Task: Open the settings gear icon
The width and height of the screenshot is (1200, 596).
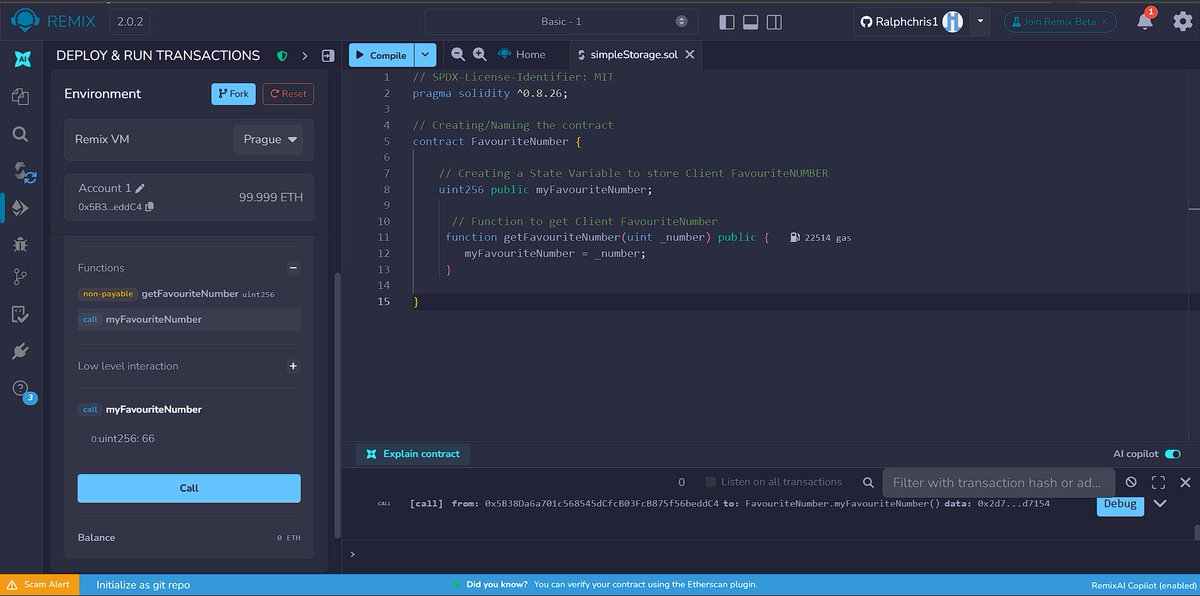Action: click(x=1182, y=21)
